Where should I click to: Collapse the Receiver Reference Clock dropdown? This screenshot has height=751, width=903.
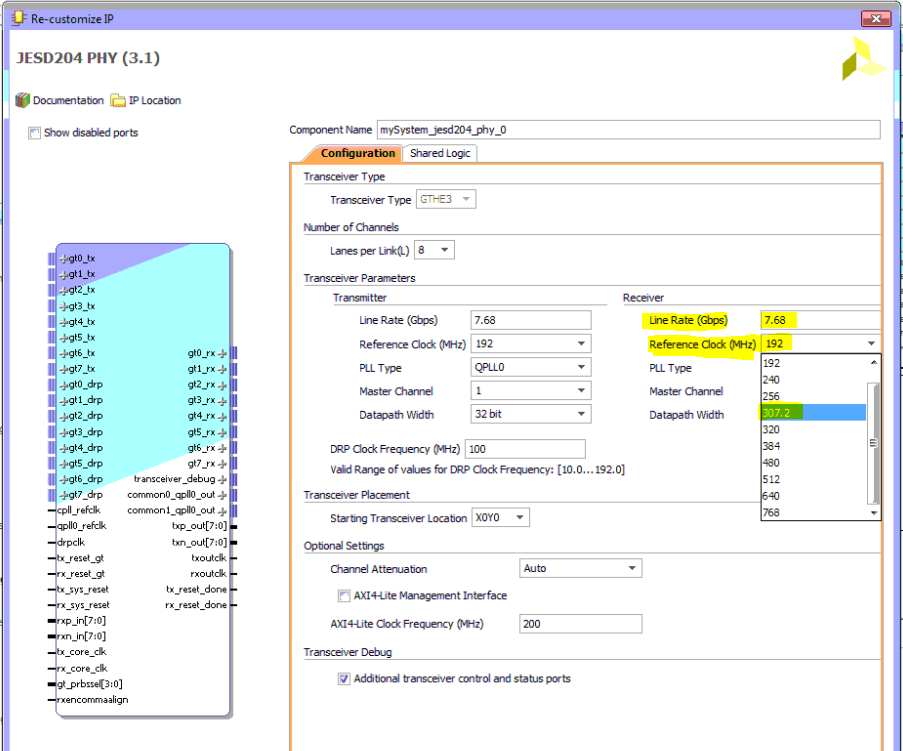(x=871, y=344)
